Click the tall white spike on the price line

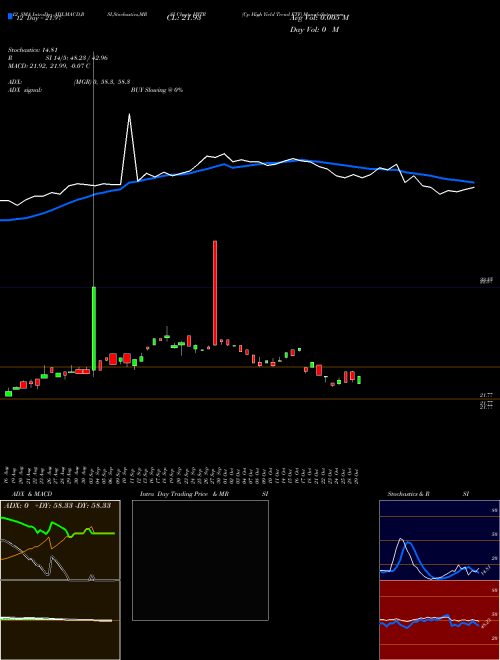pos(129,147)
